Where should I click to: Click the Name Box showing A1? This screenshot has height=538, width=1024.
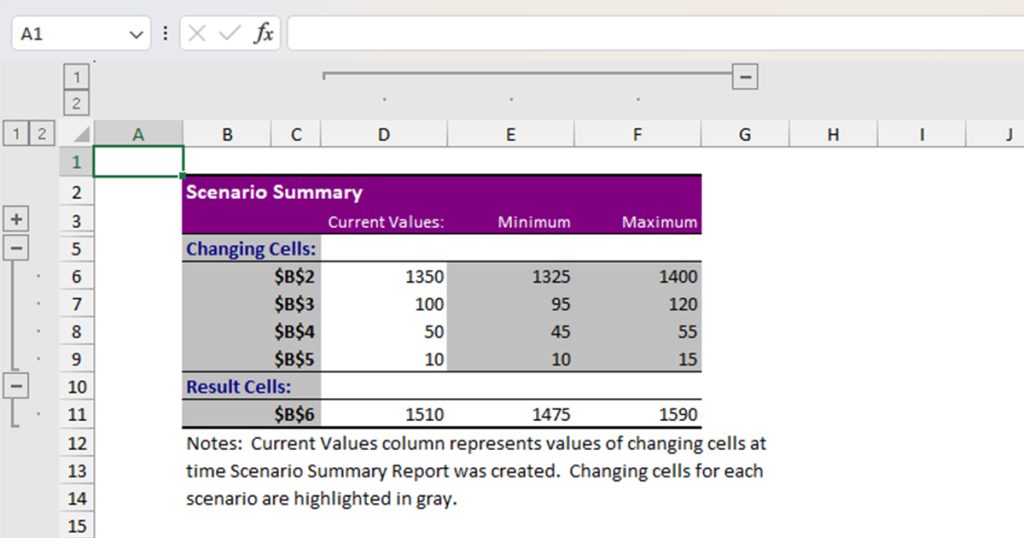pyautogui.click(x=81, y=33)
